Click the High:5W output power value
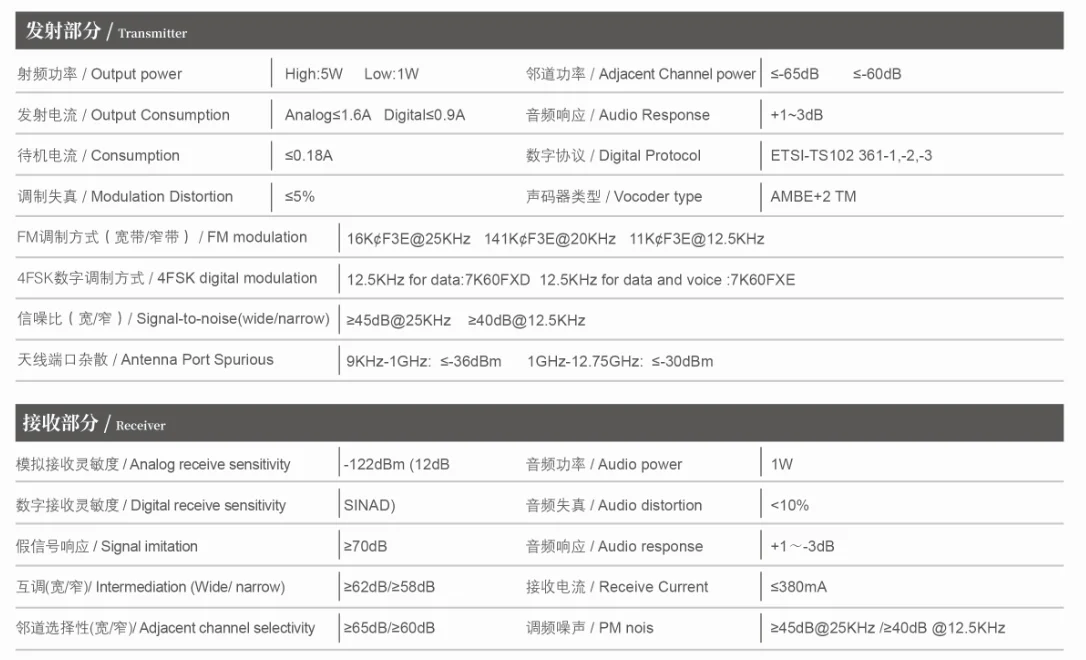 (313, 74)
